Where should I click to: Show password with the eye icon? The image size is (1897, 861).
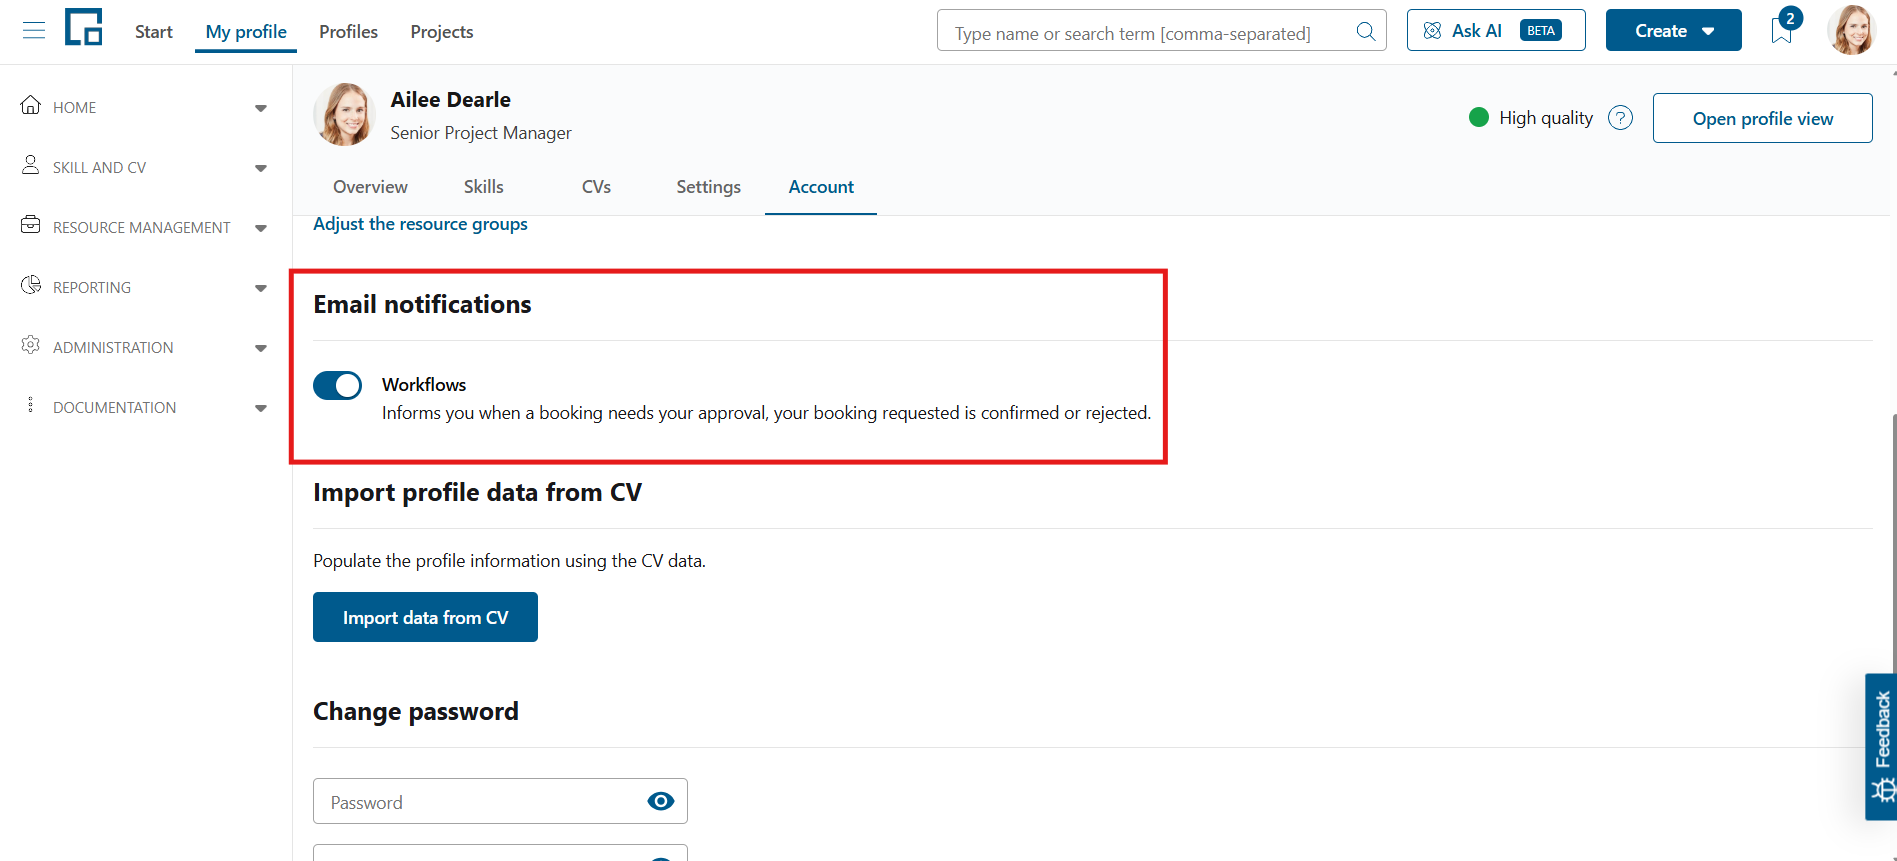pyautogui.click(x=661, y=801)
